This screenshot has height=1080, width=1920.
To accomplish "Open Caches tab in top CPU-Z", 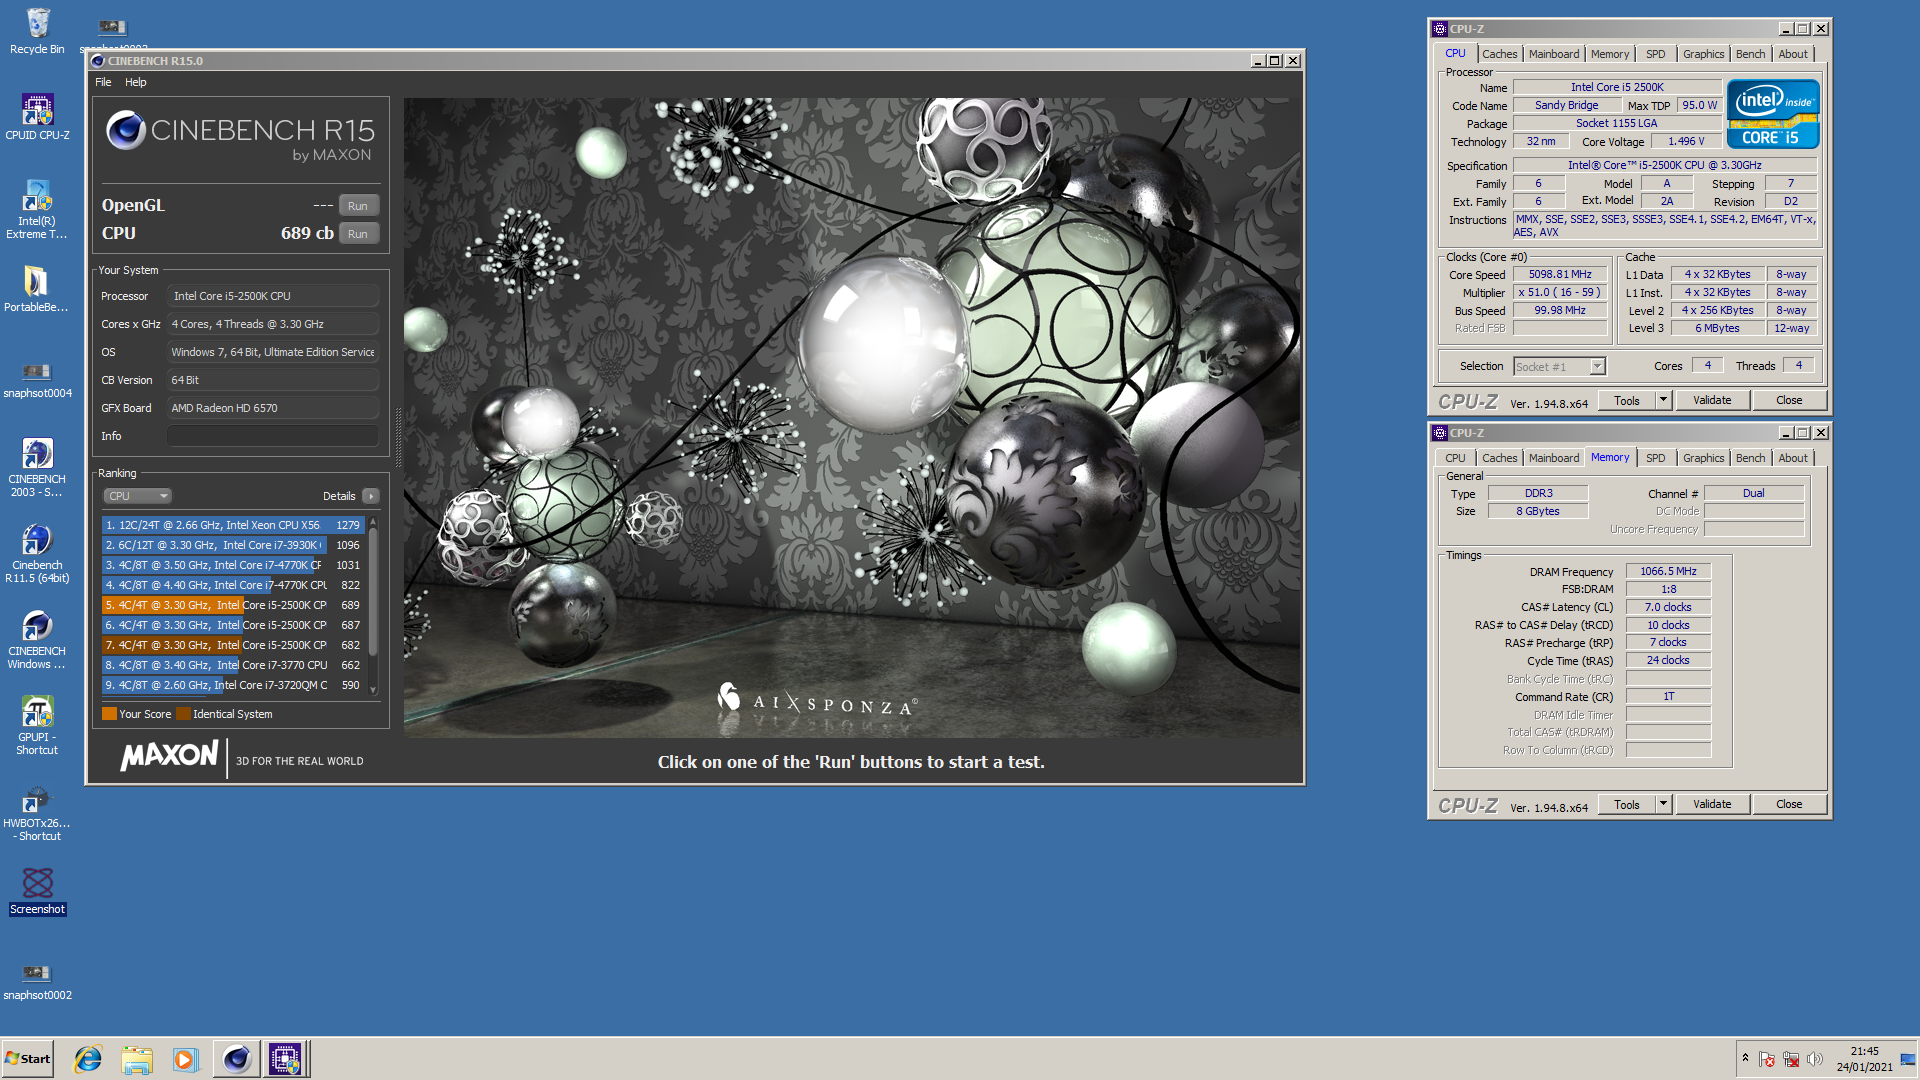I will pyautogui.click(x=1499, y=54).
